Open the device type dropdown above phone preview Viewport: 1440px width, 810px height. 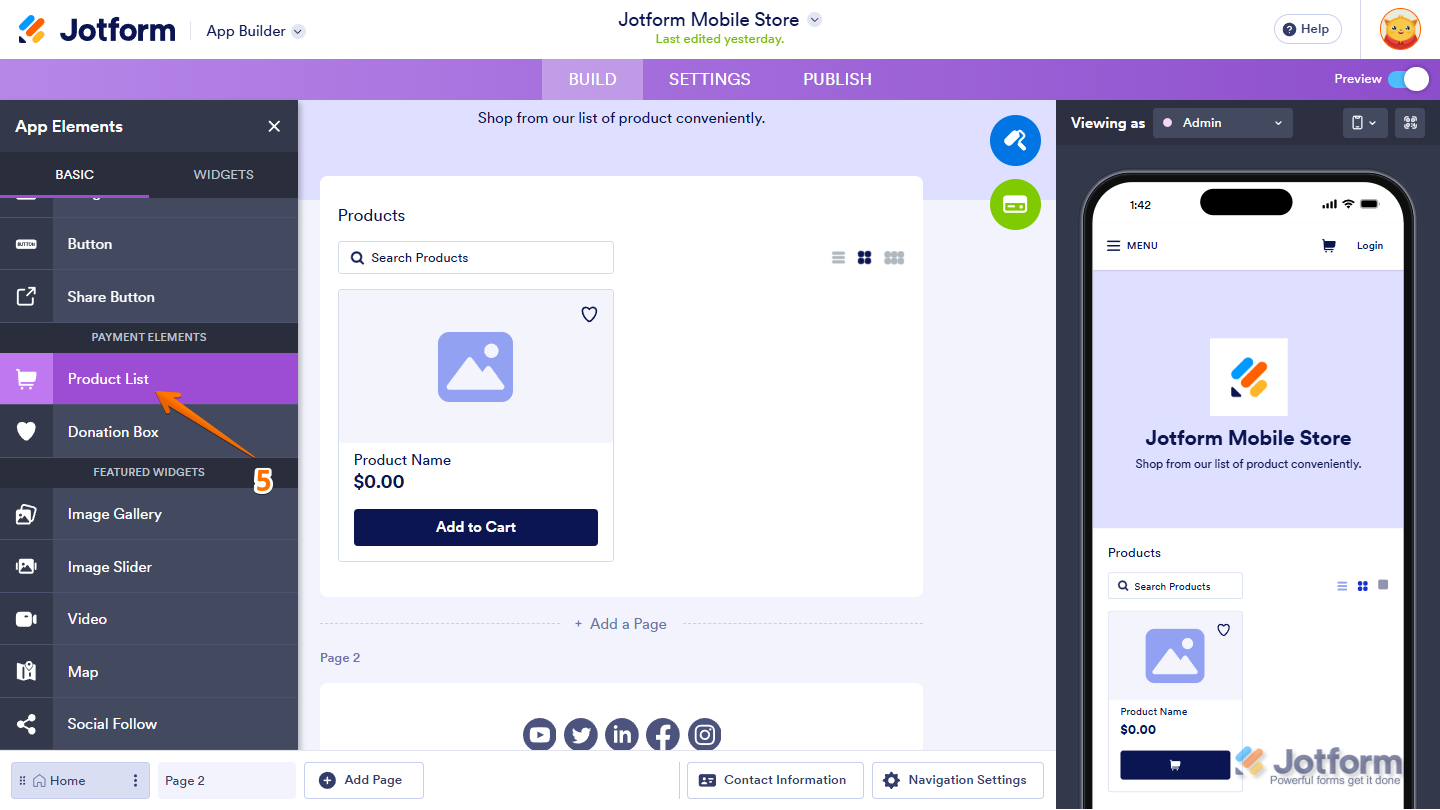pos(1365,122)
